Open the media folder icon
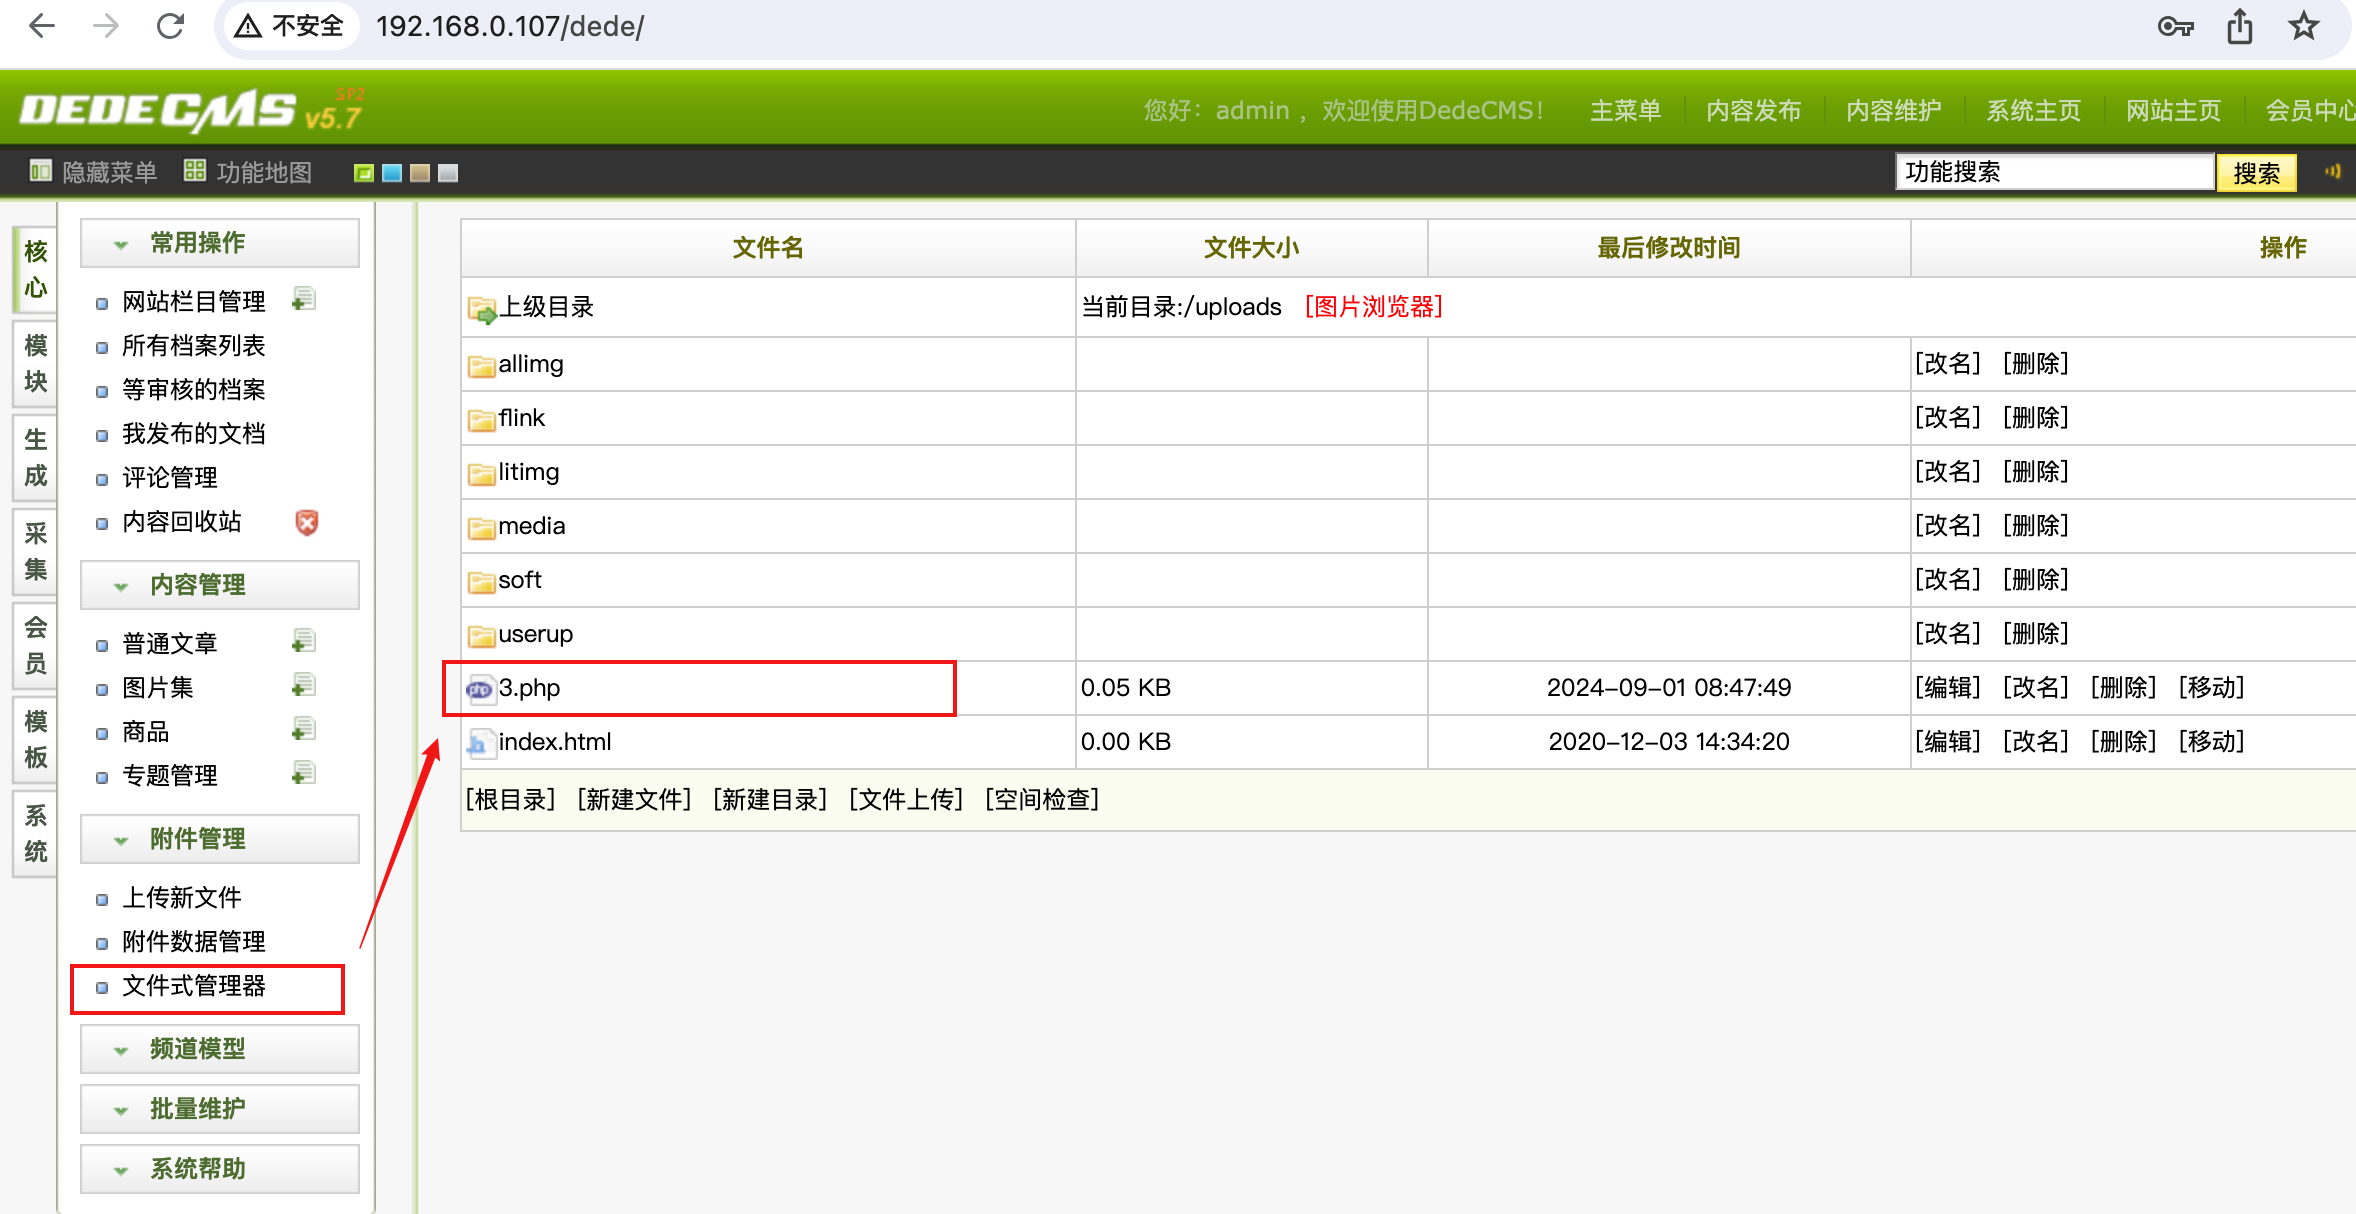2356x1214 pixels. tap(480, 527)
